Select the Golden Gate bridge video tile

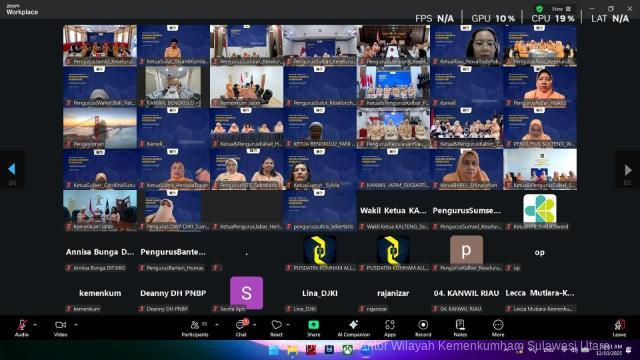(100, 128)
